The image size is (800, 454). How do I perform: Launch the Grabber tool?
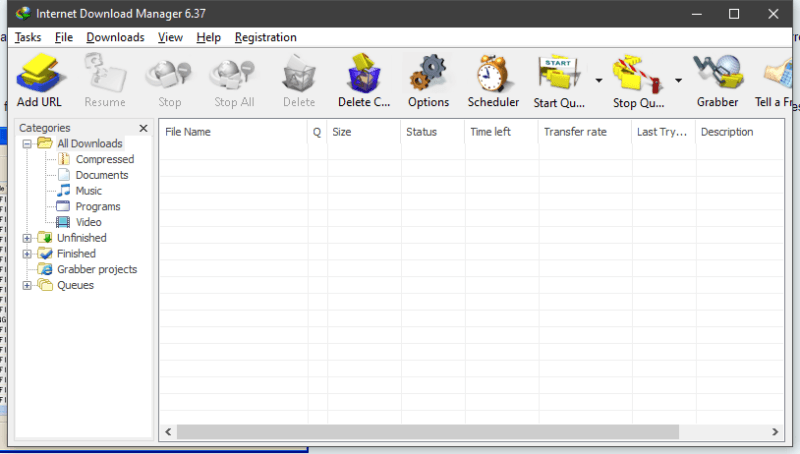717,76
